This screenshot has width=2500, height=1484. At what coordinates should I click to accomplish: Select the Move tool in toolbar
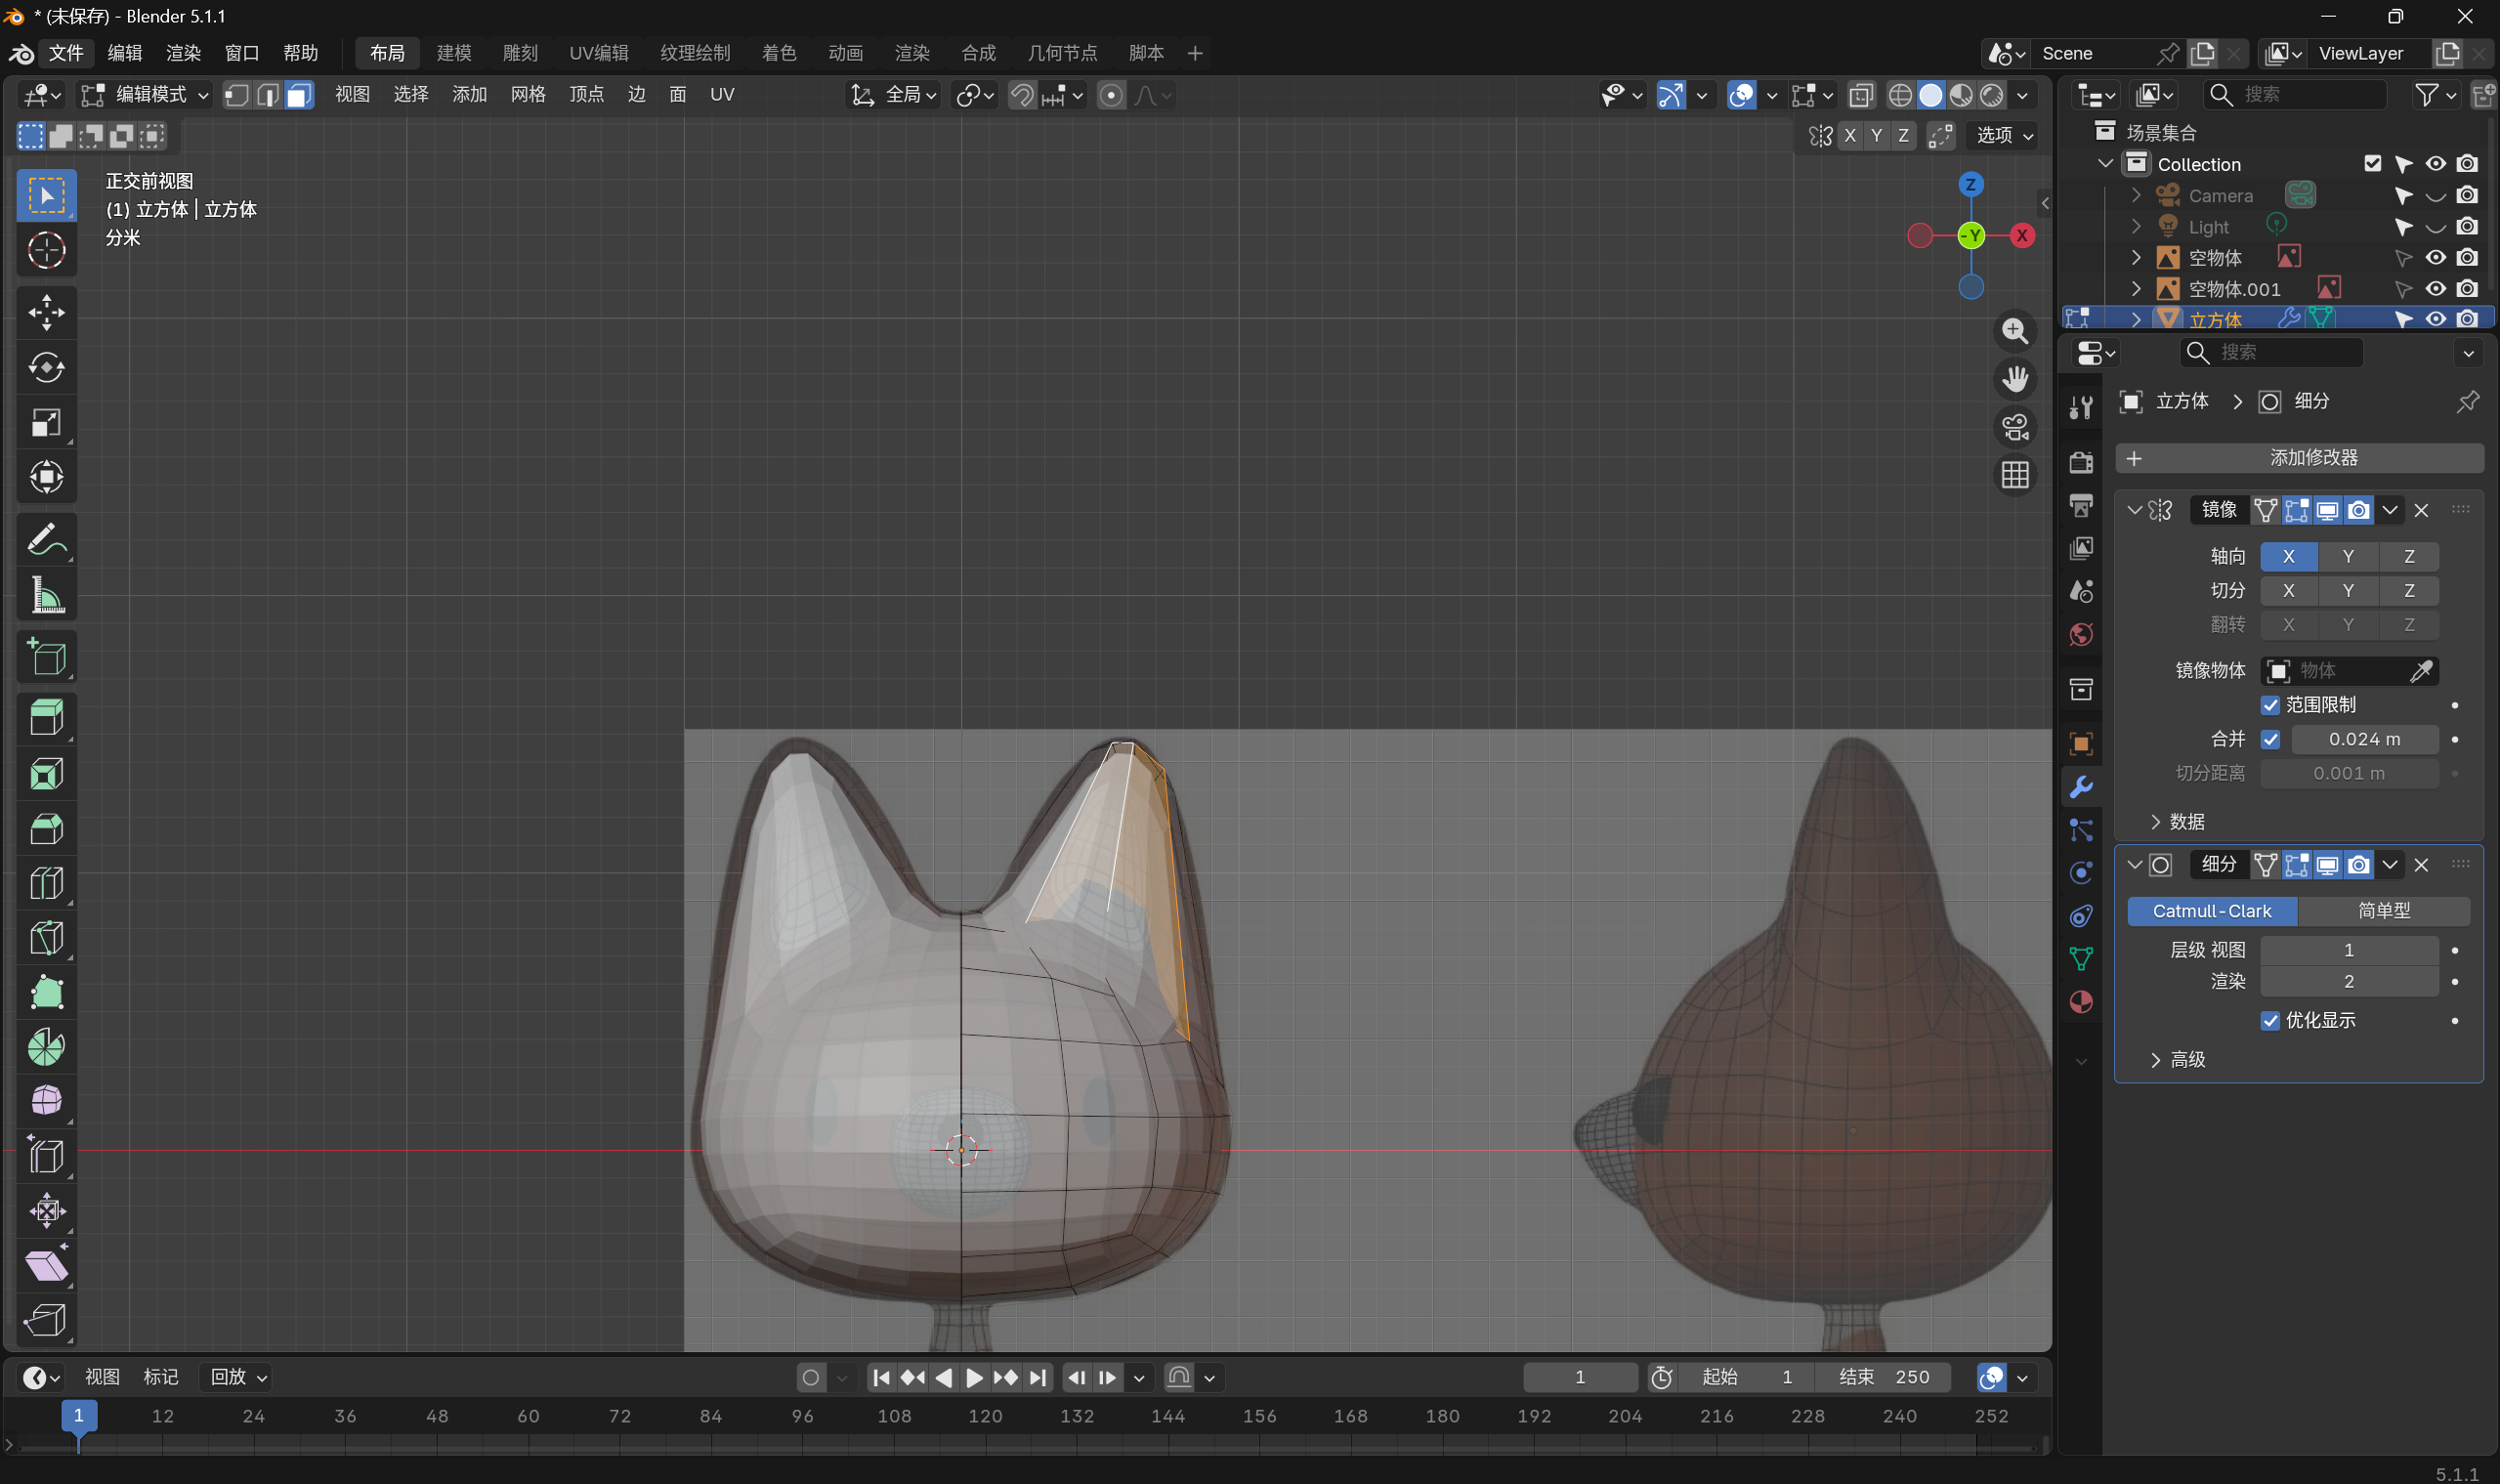coord(46,312)
